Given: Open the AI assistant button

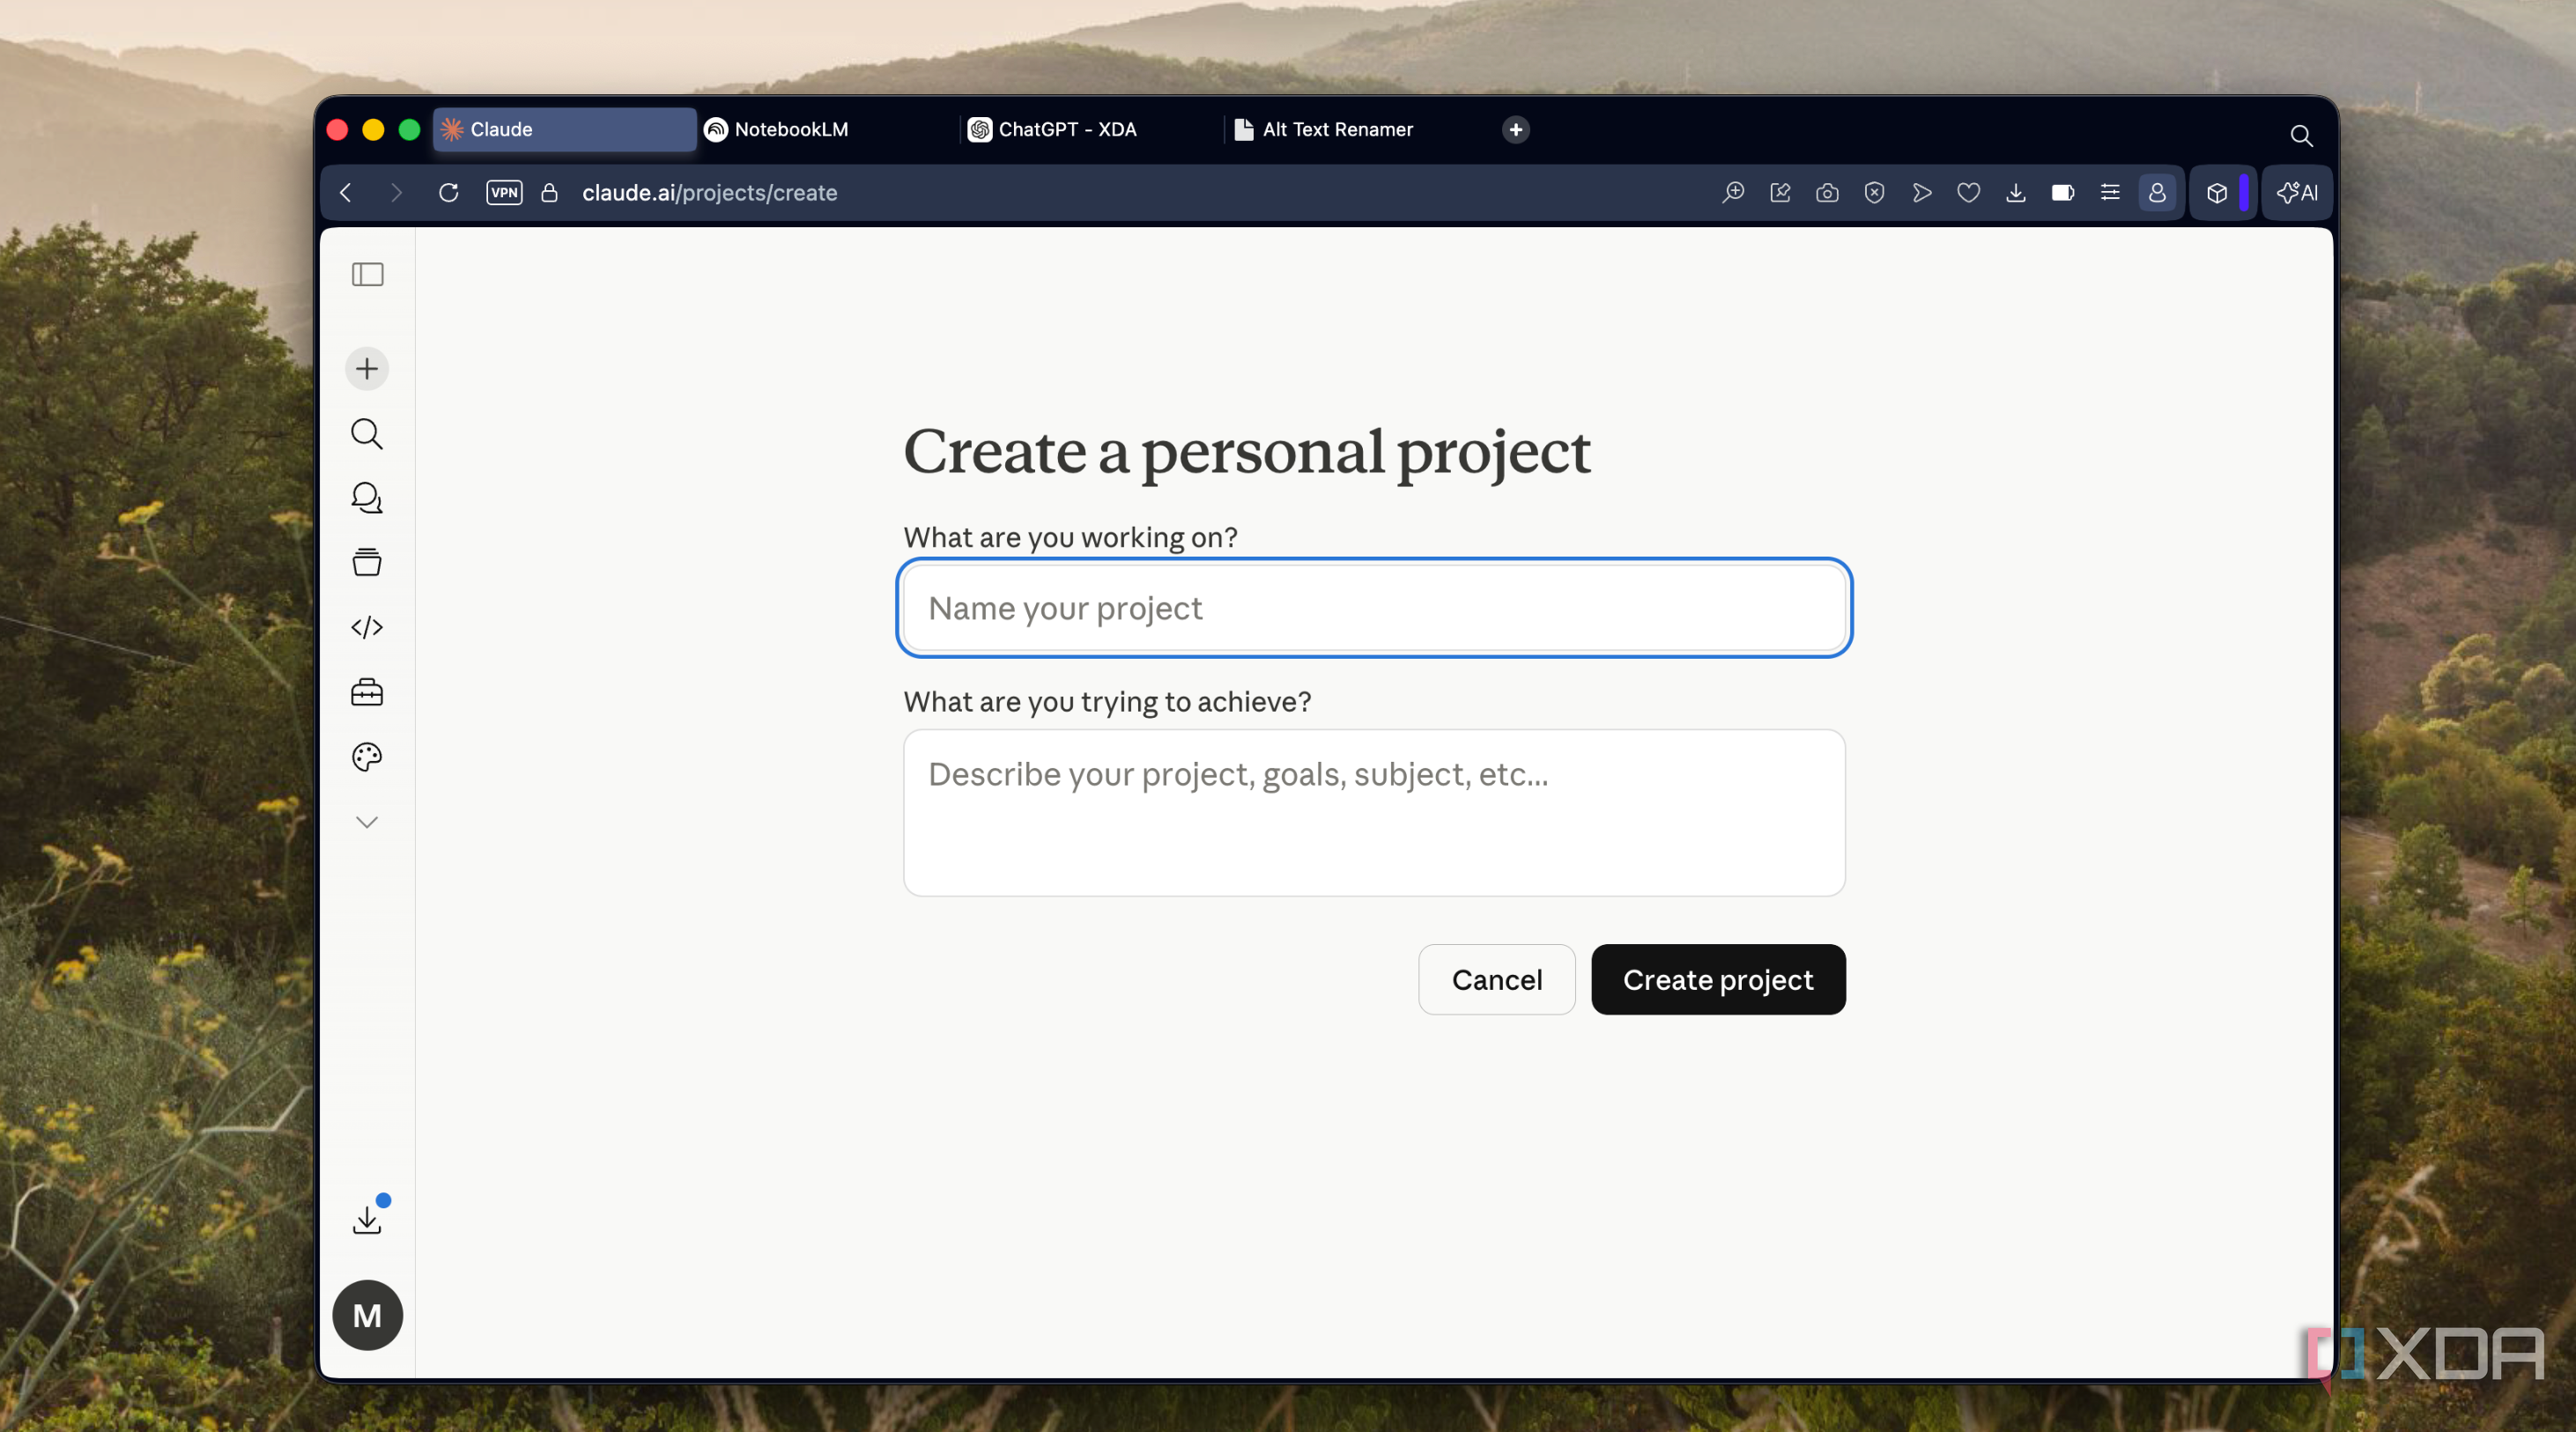Looking at the screenshot, I should (x=2297, y=192).
